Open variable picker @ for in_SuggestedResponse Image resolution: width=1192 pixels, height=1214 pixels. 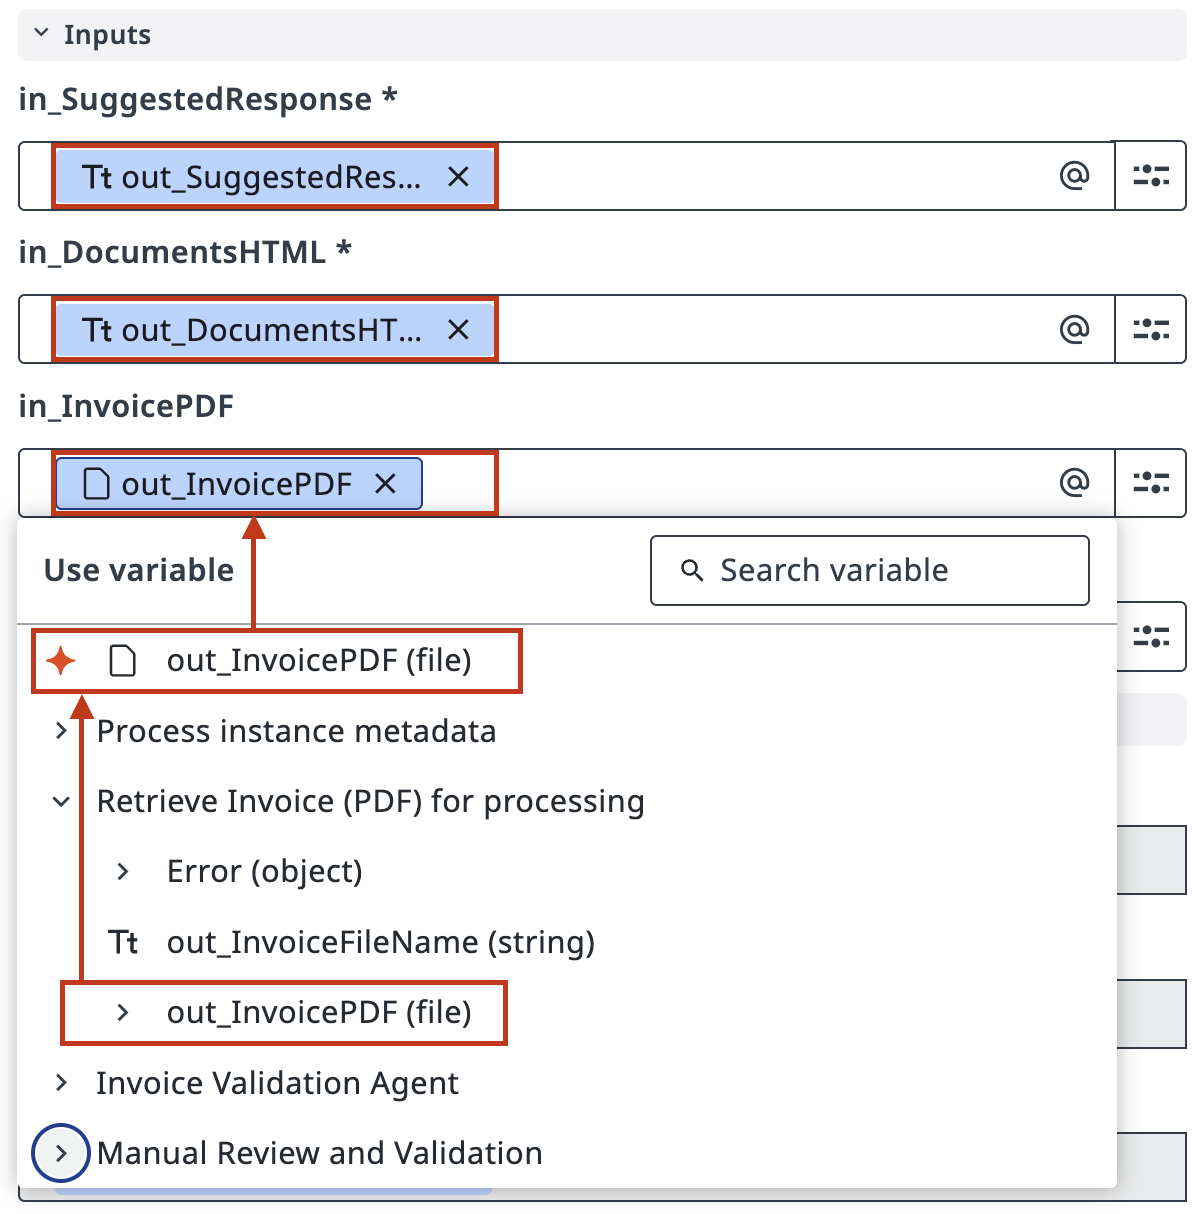1074,176
